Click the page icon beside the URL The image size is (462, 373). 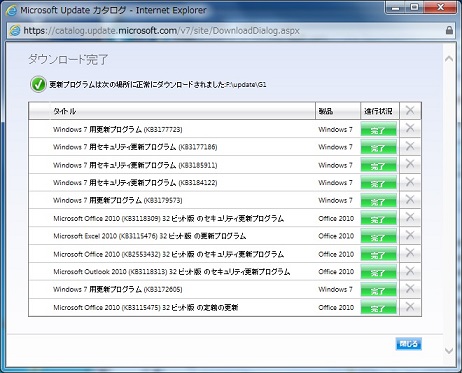pyautogui.click(x=15, y=31)
